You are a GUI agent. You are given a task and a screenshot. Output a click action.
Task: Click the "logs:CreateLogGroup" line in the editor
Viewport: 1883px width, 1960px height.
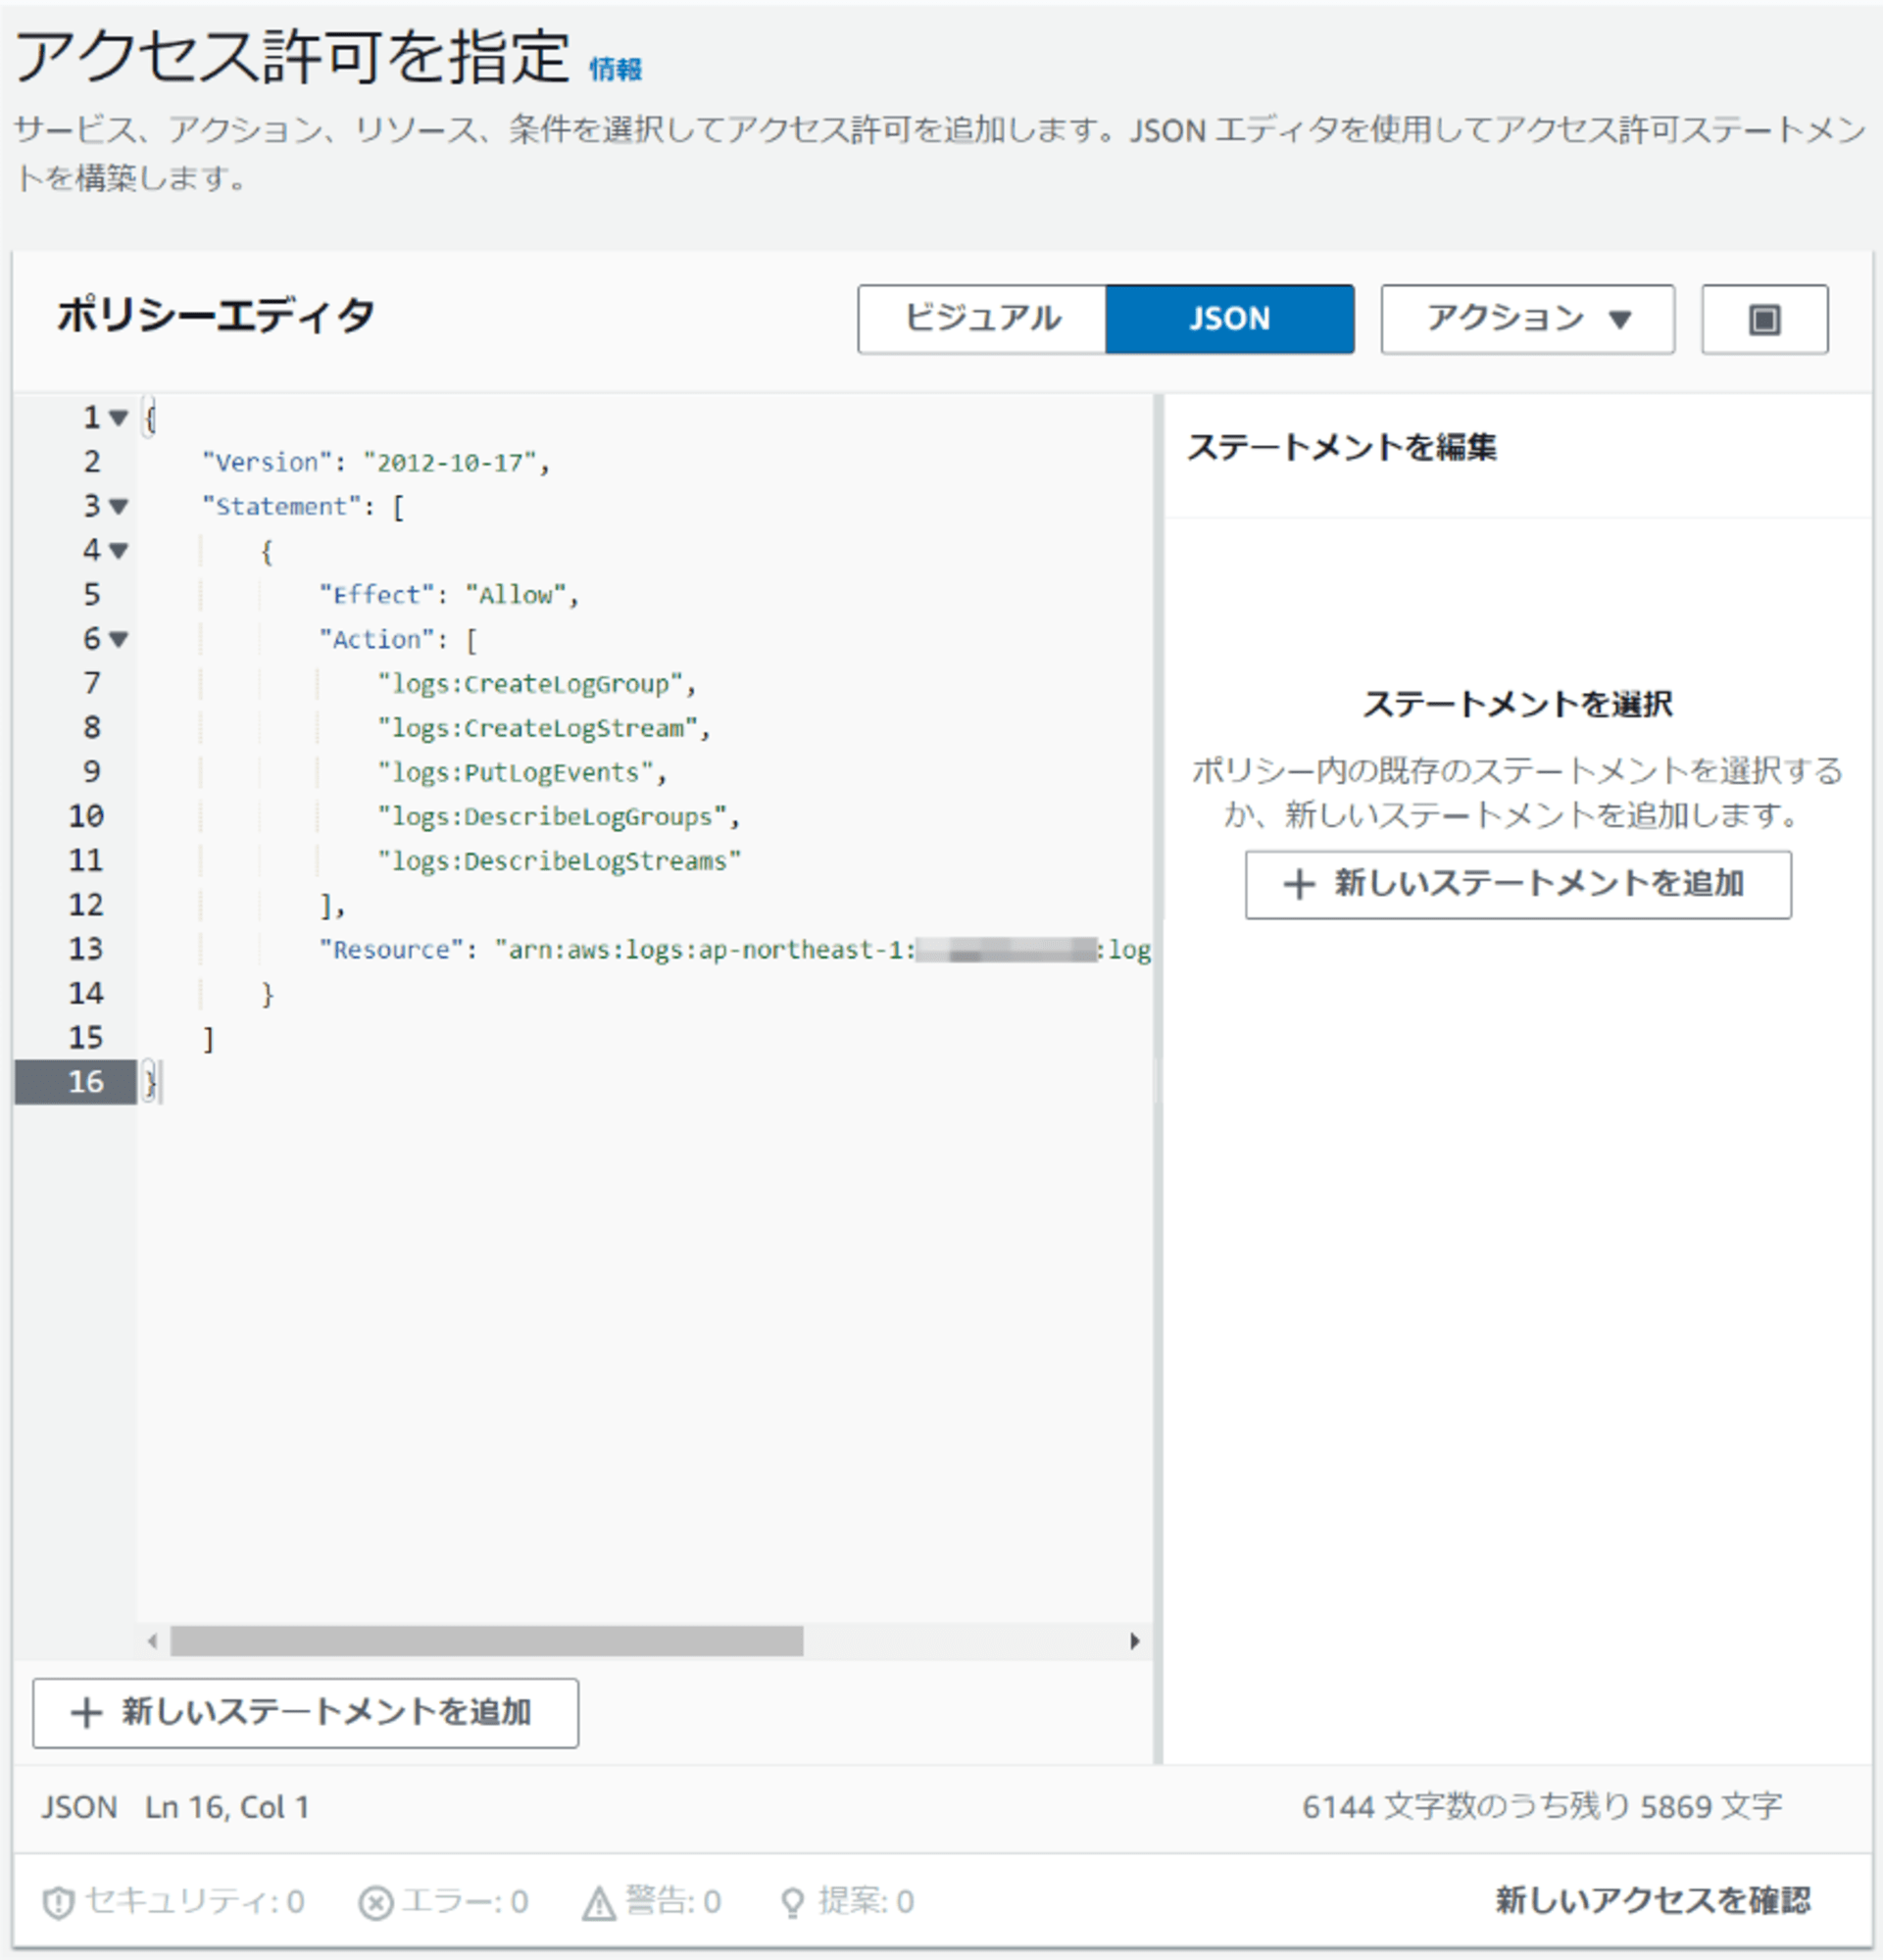pyautogui.click(x=536, y=684)
